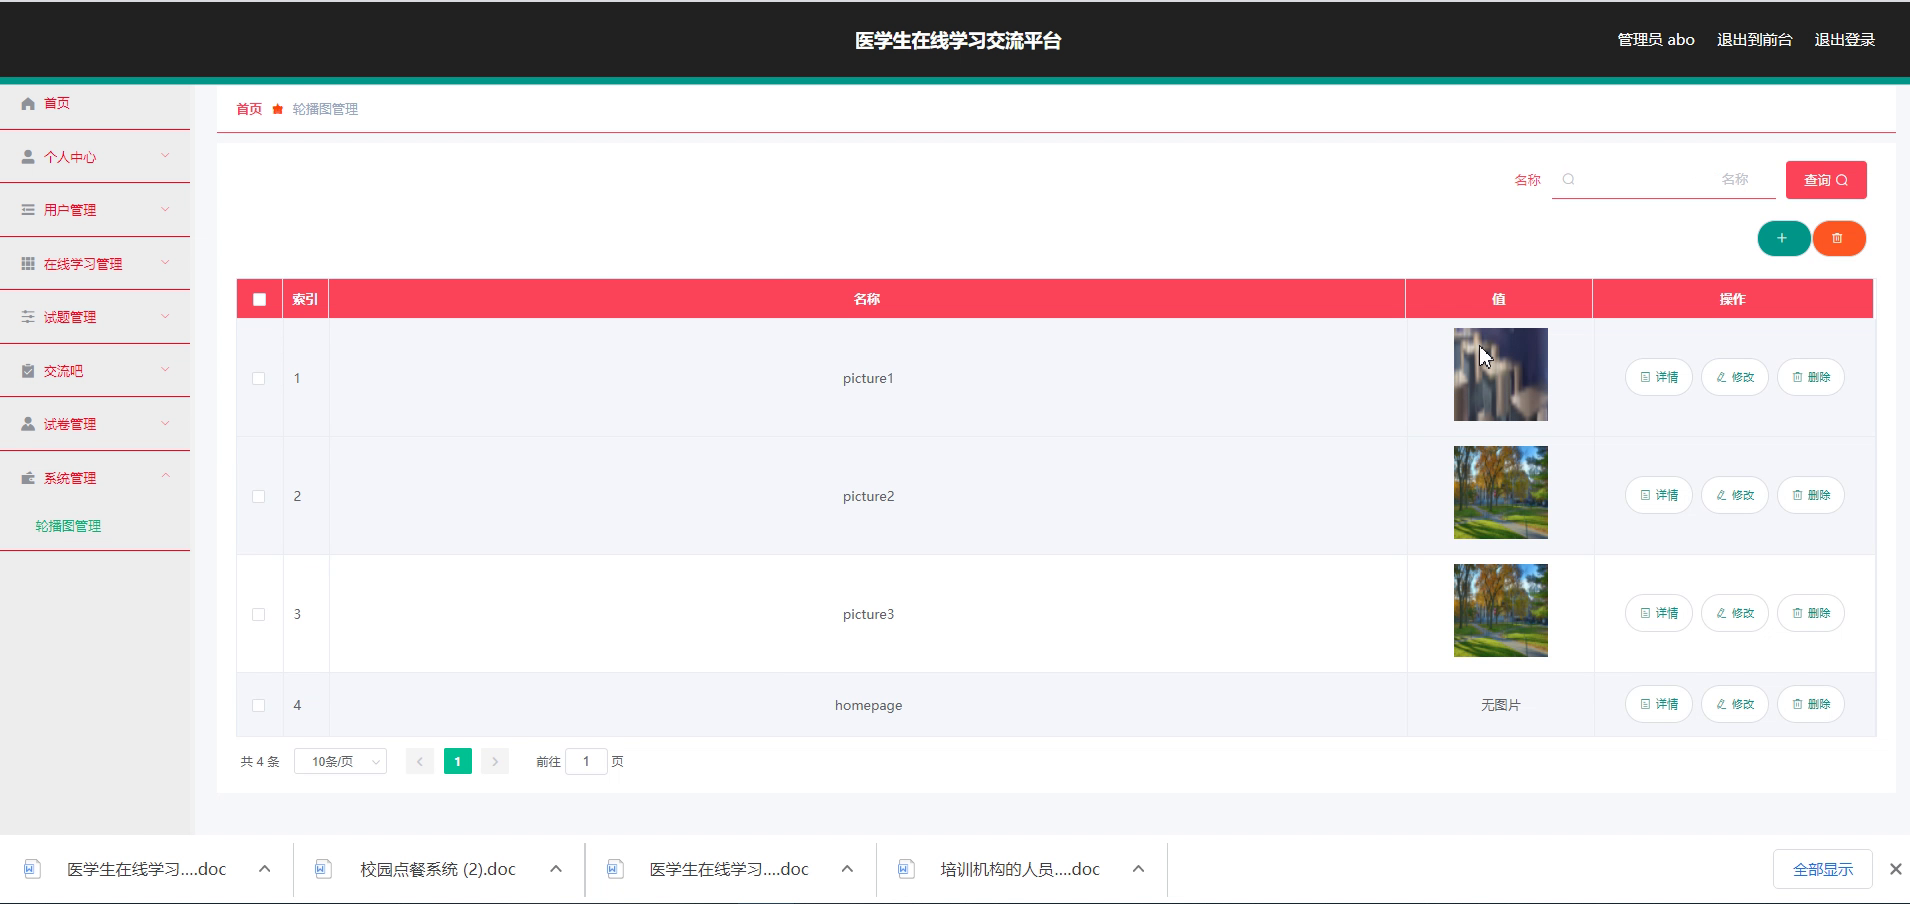The image size is (1910, 904).
Task: Click 详情 for the picture2 row
Action: coord(1659,495)
